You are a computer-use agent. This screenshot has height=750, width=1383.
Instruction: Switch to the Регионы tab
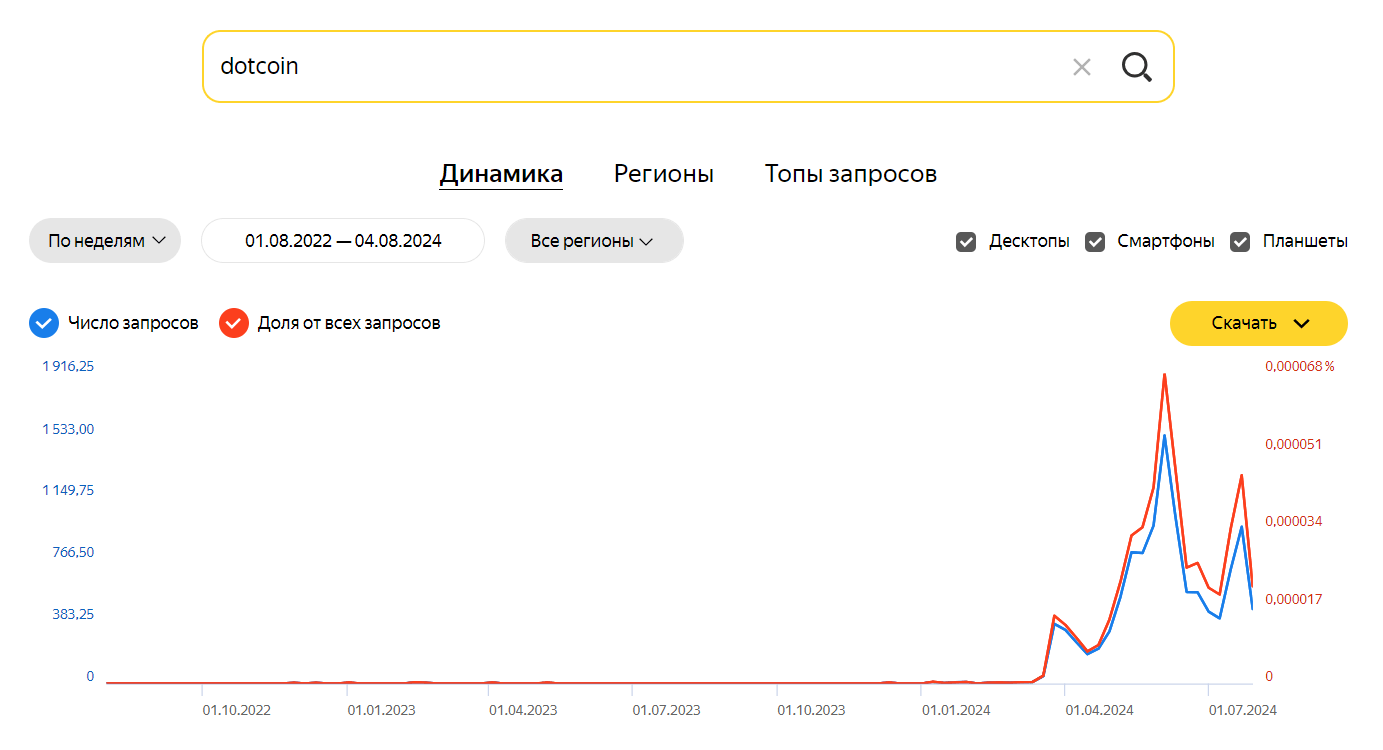[663, 174]
